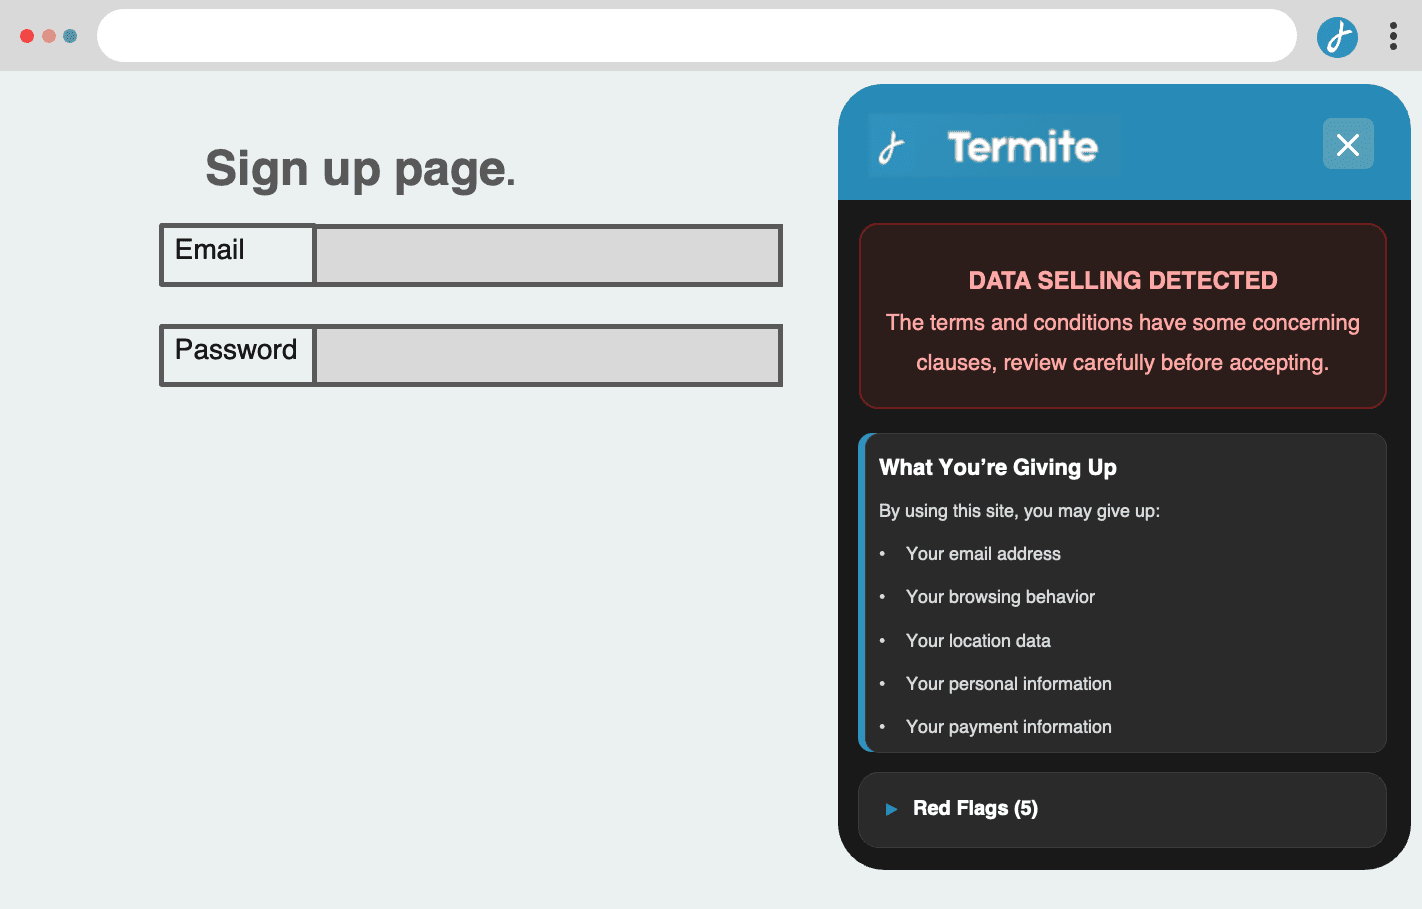
Task: Expand the Red Flags (5) section
Action: tap(1122, 809)
